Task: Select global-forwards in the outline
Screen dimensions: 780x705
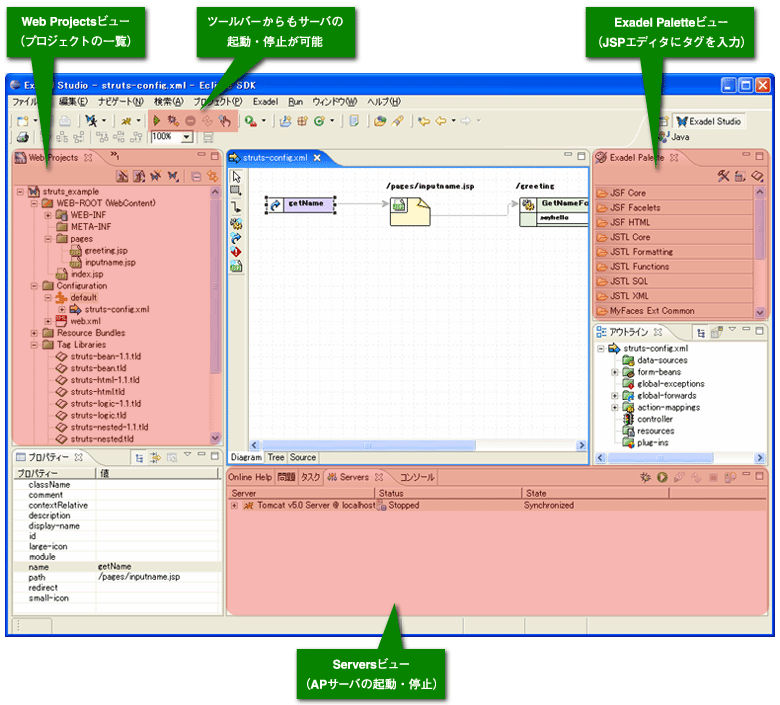Action: pyautogui.click(x=660, y=396)
